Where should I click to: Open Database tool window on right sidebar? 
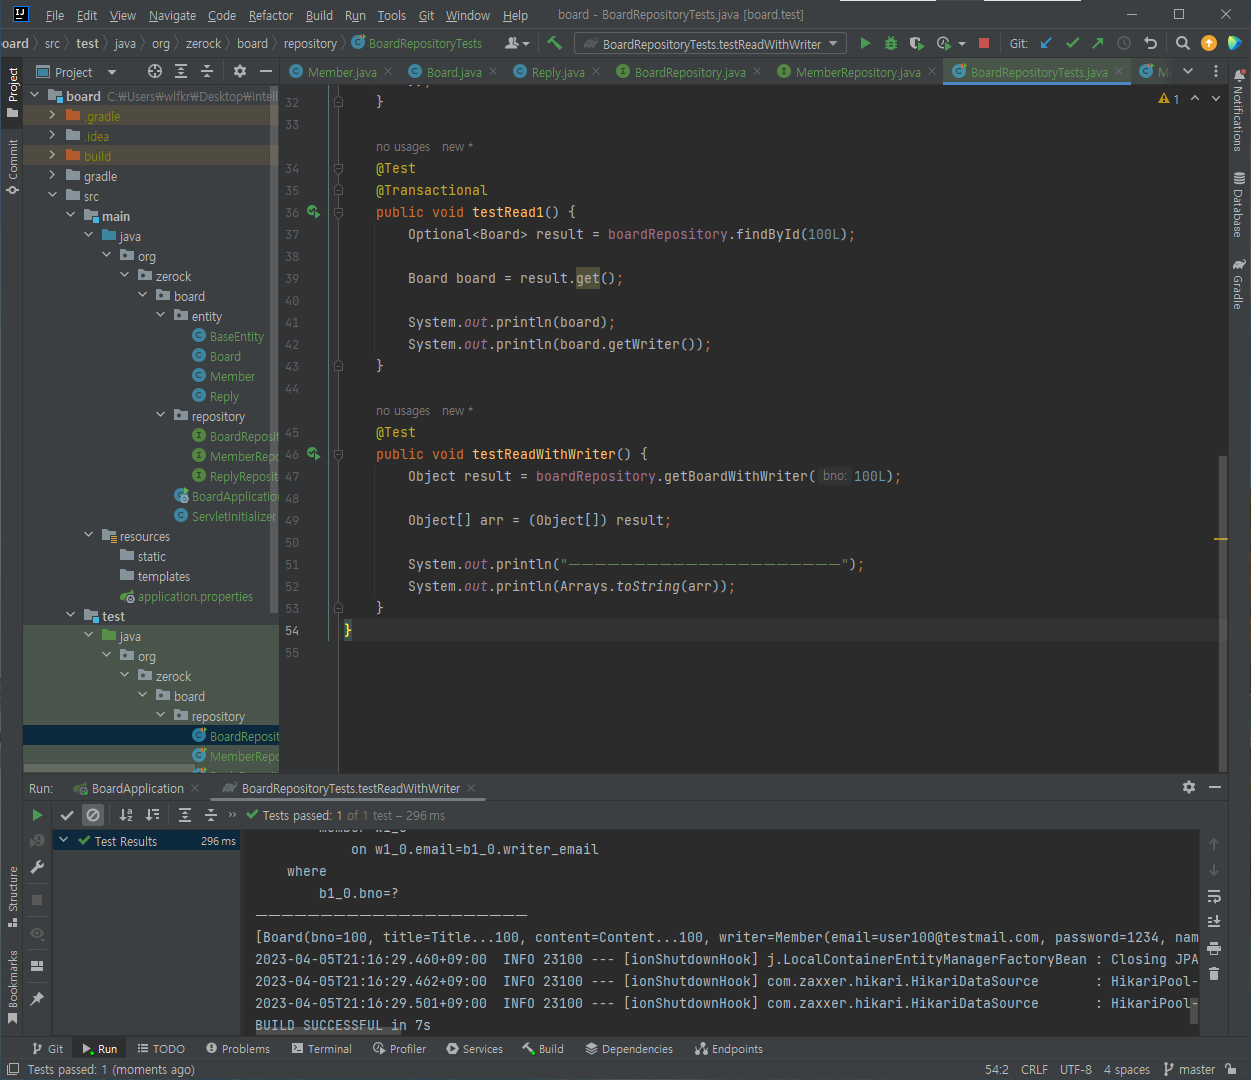(1239, 205)
